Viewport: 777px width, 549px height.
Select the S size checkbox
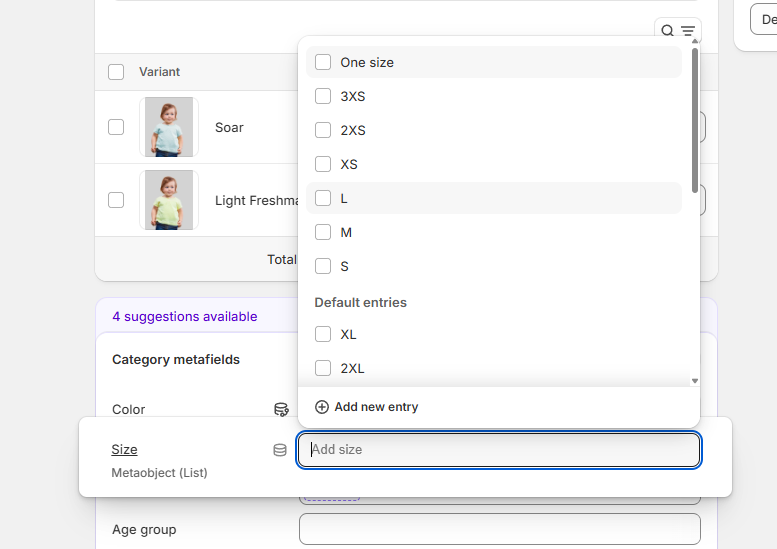323,266
